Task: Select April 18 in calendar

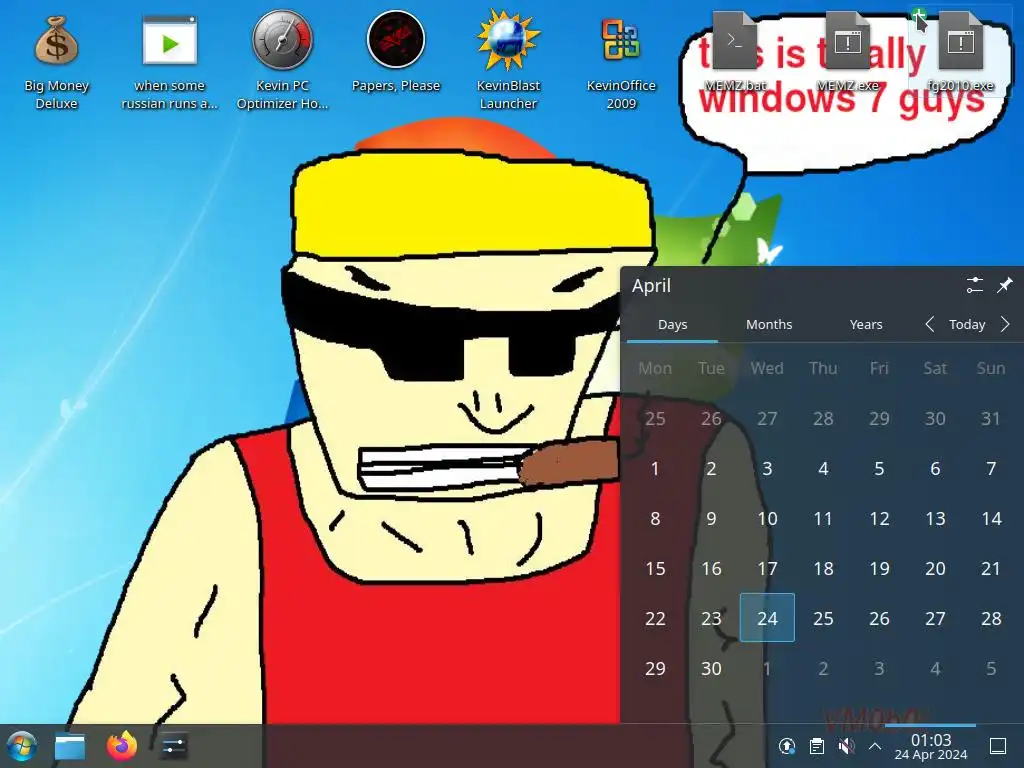Action: pyautogui.click(x=824, y=568)
